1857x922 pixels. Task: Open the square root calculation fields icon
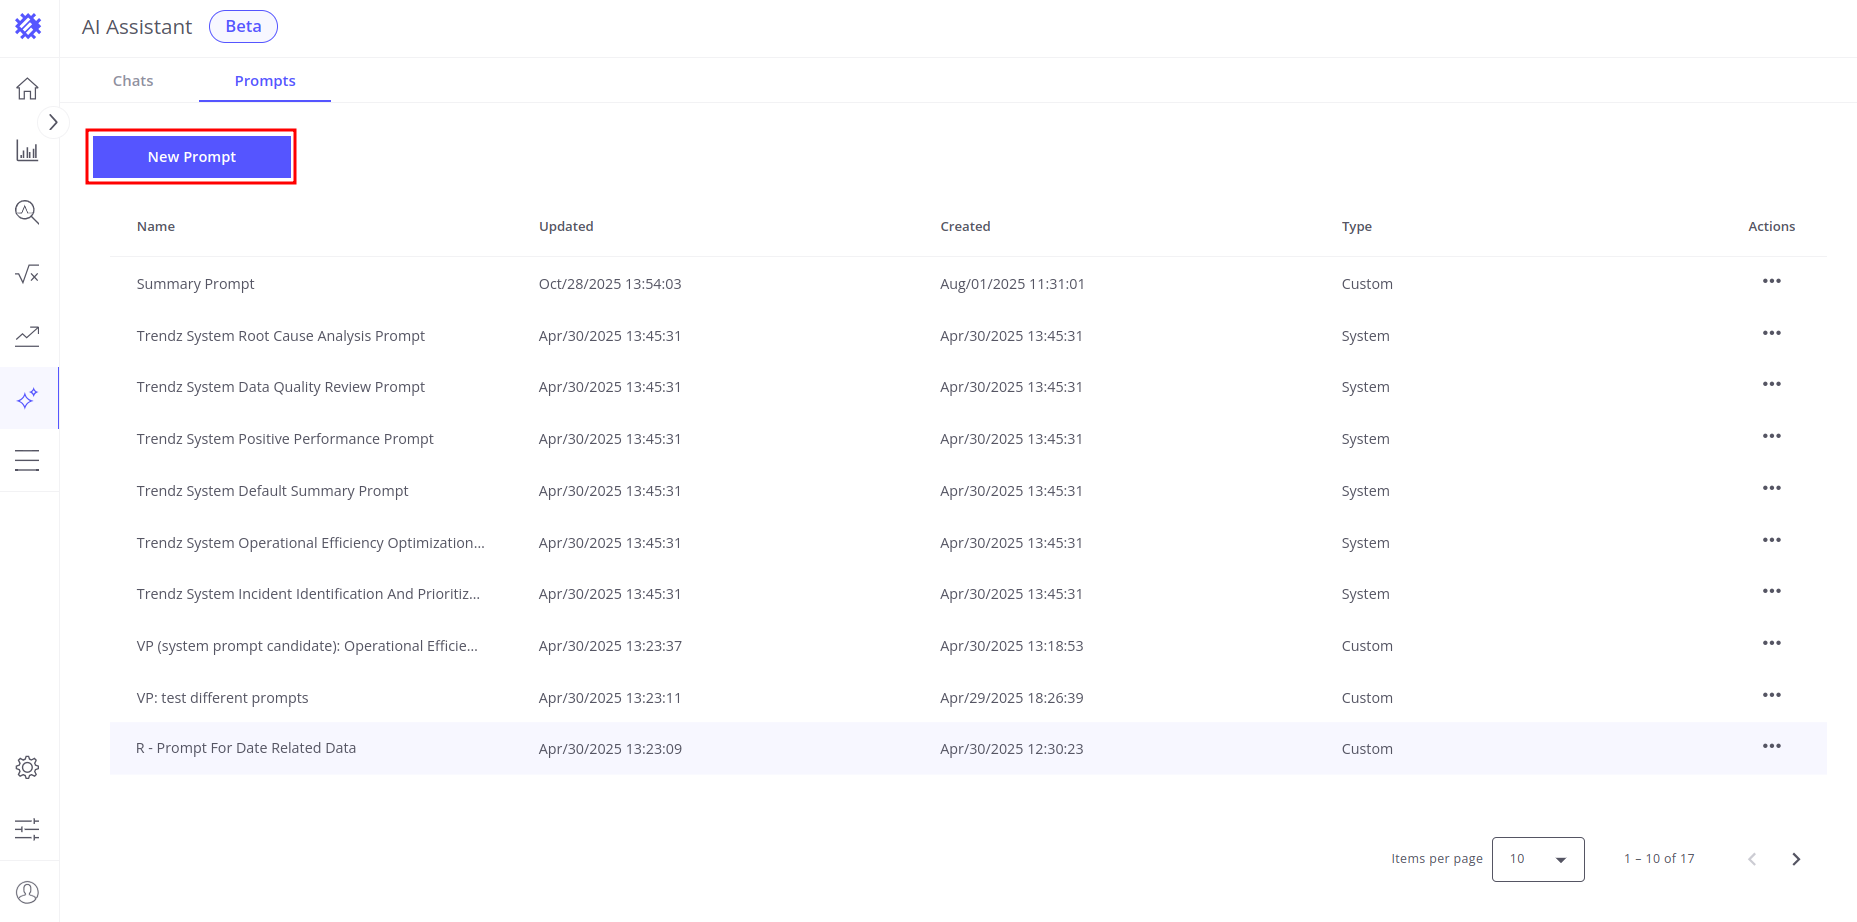click(27, 274)
